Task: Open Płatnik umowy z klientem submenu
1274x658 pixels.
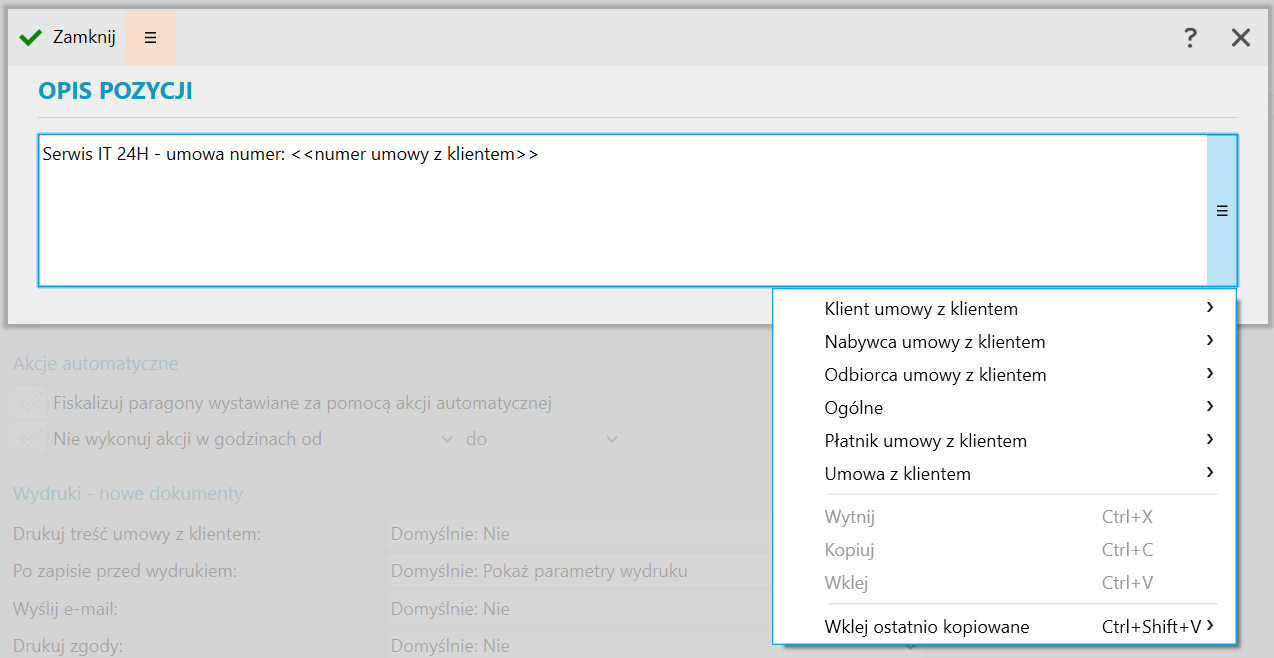Action: tap(1210, 440)
